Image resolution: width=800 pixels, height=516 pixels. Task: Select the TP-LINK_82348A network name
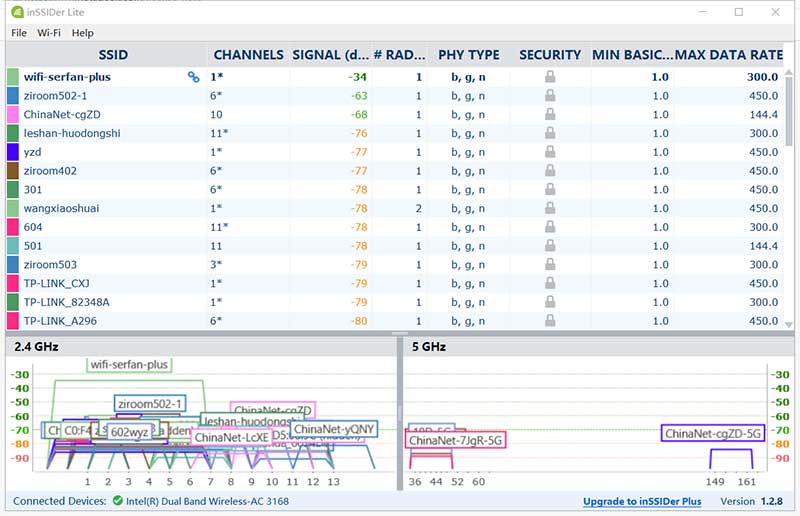(66, 302)
